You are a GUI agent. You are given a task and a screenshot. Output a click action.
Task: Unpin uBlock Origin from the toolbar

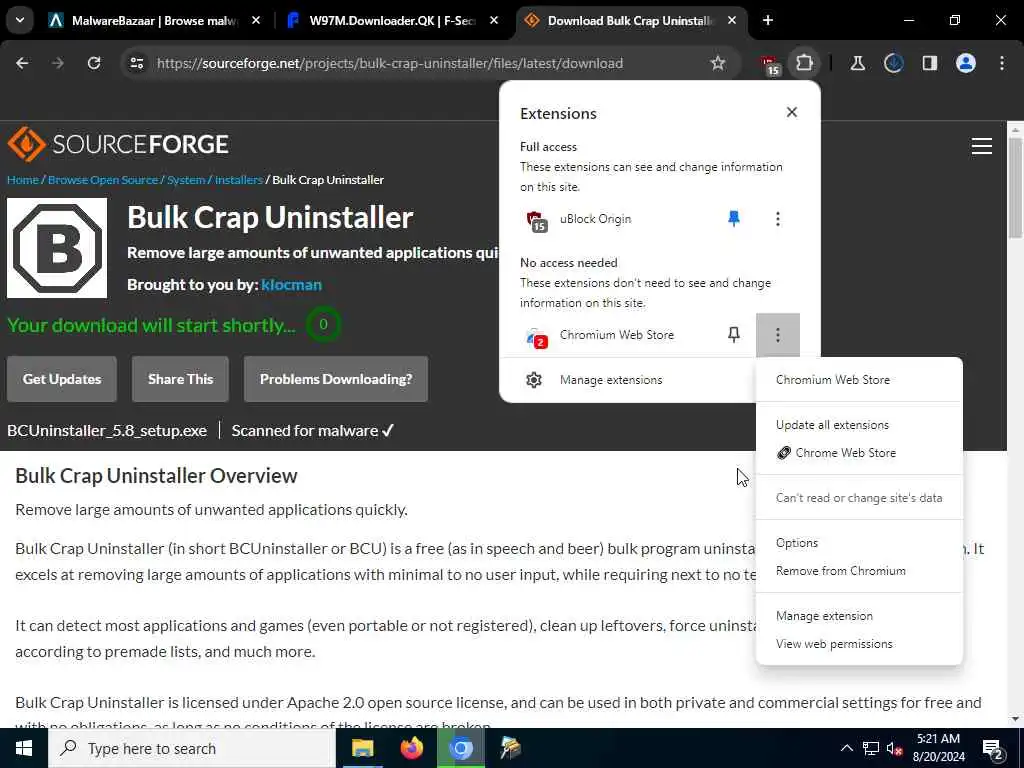734,219
